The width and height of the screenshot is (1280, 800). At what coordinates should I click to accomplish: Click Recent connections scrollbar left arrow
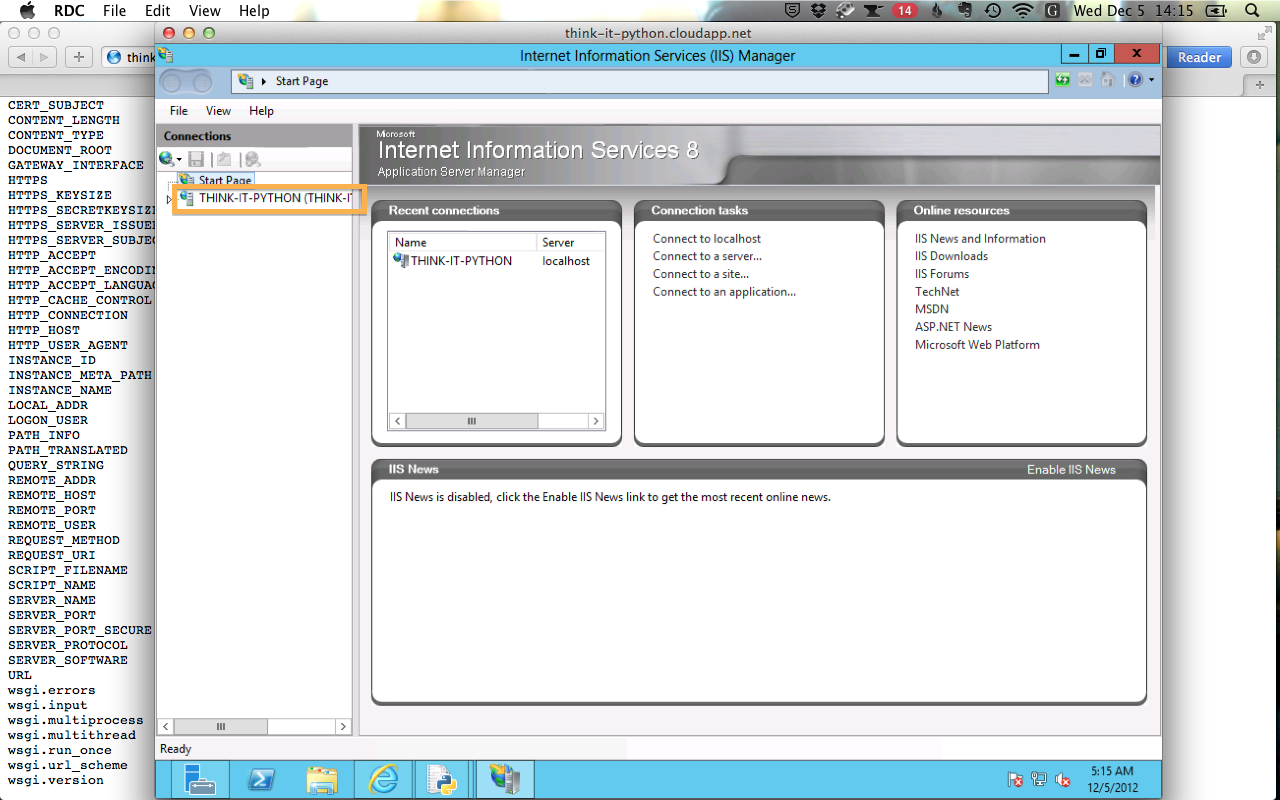coord(398,422)
